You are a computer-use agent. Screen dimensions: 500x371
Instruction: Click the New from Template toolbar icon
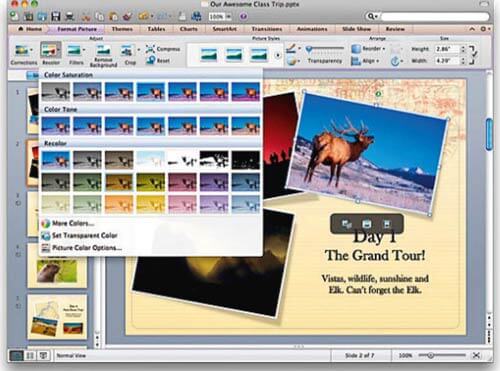[29, 16]
